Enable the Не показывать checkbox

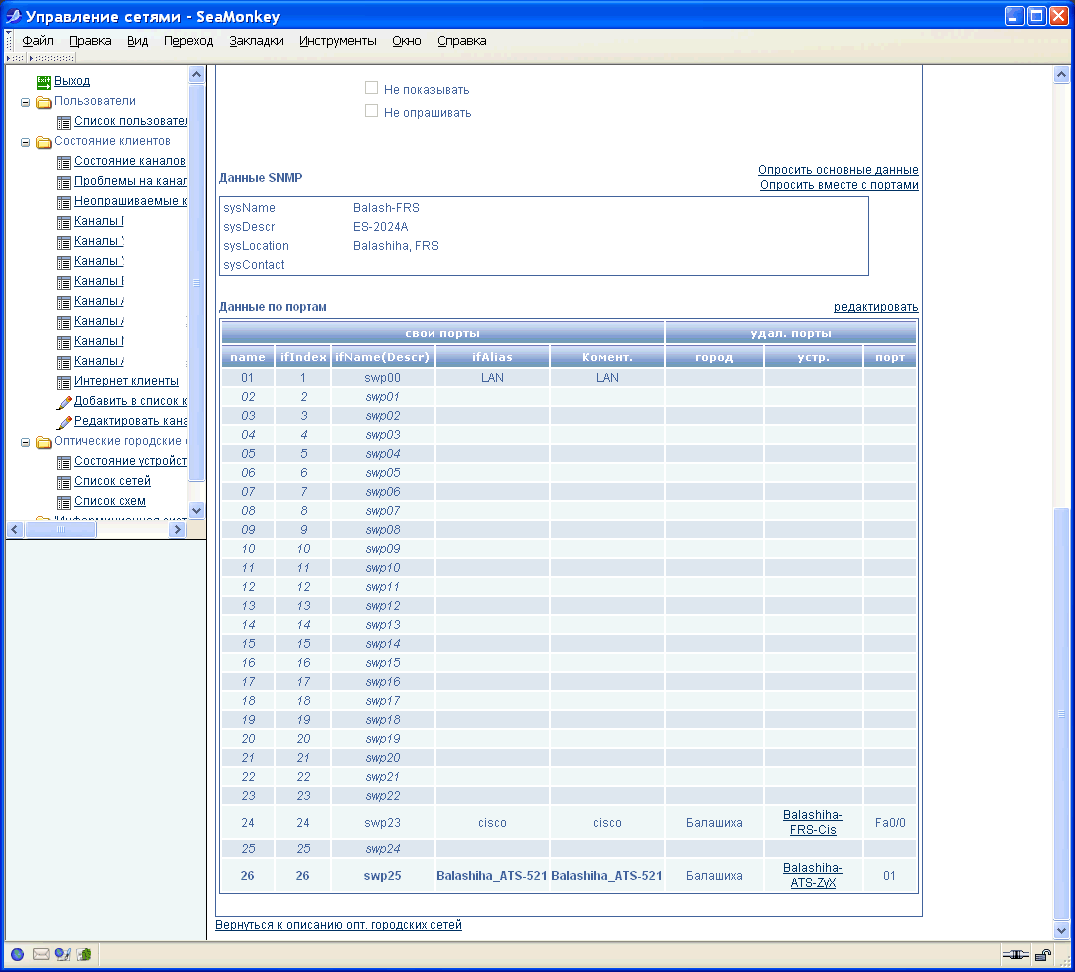tap(371, 86)
